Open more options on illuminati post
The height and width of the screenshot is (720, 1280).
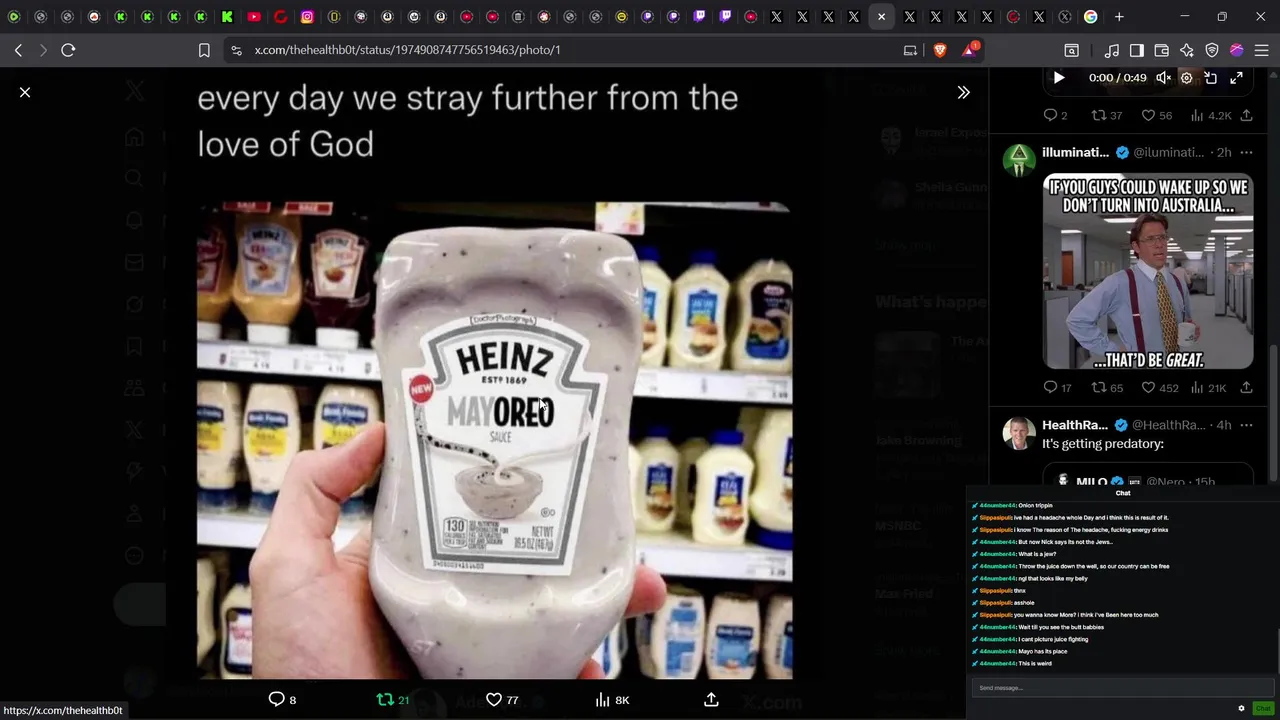(x=1246, y=152)
